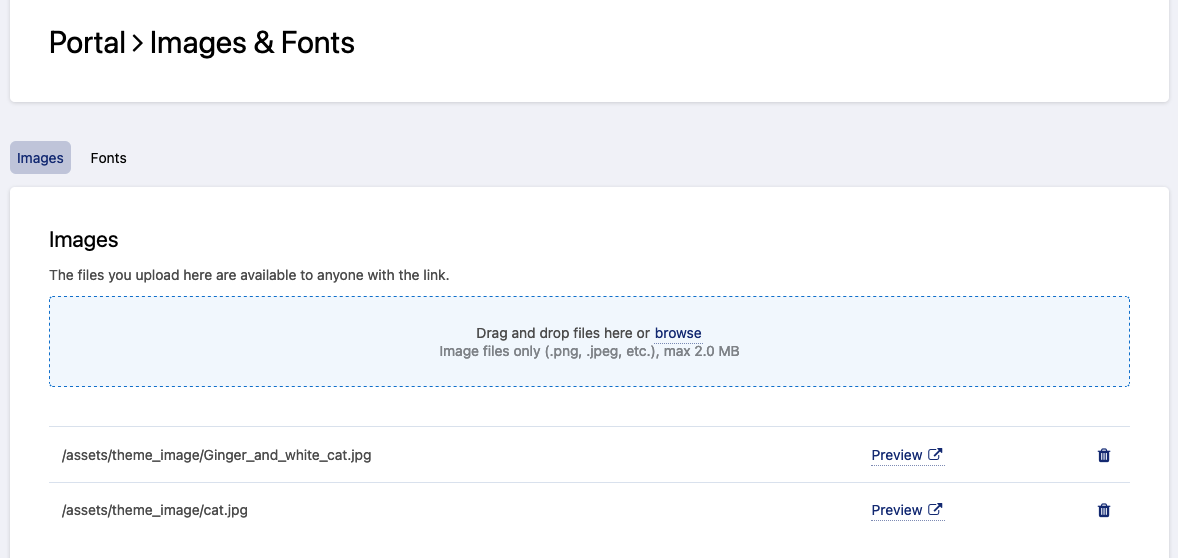Open the Preview link for Ginger_and_white_cat.jpg
Image resolution: width=1178 pixels, height=558 pixels.
click(896, 455)
